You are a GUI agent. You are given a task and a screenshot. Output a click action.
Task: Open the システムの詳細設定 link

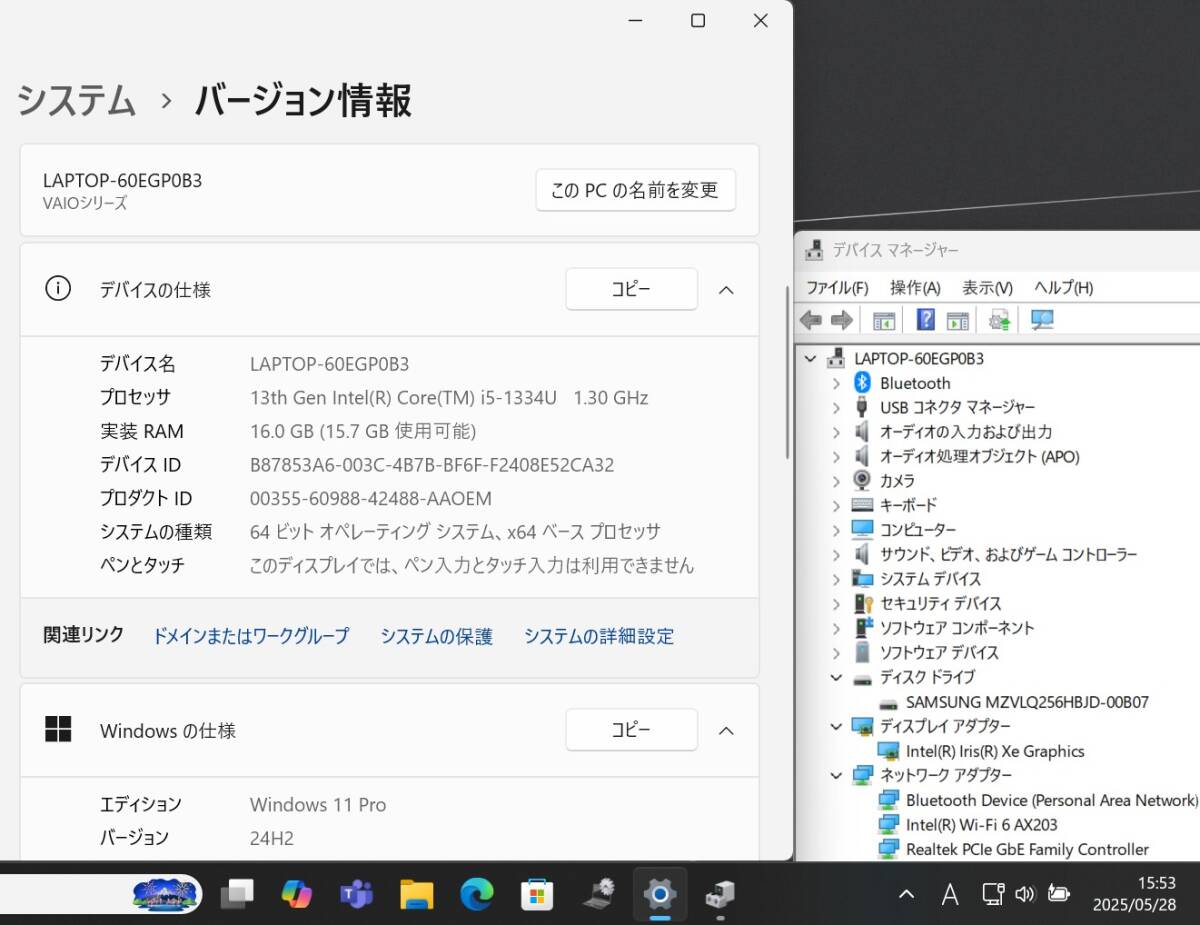[x=598, y=636]
